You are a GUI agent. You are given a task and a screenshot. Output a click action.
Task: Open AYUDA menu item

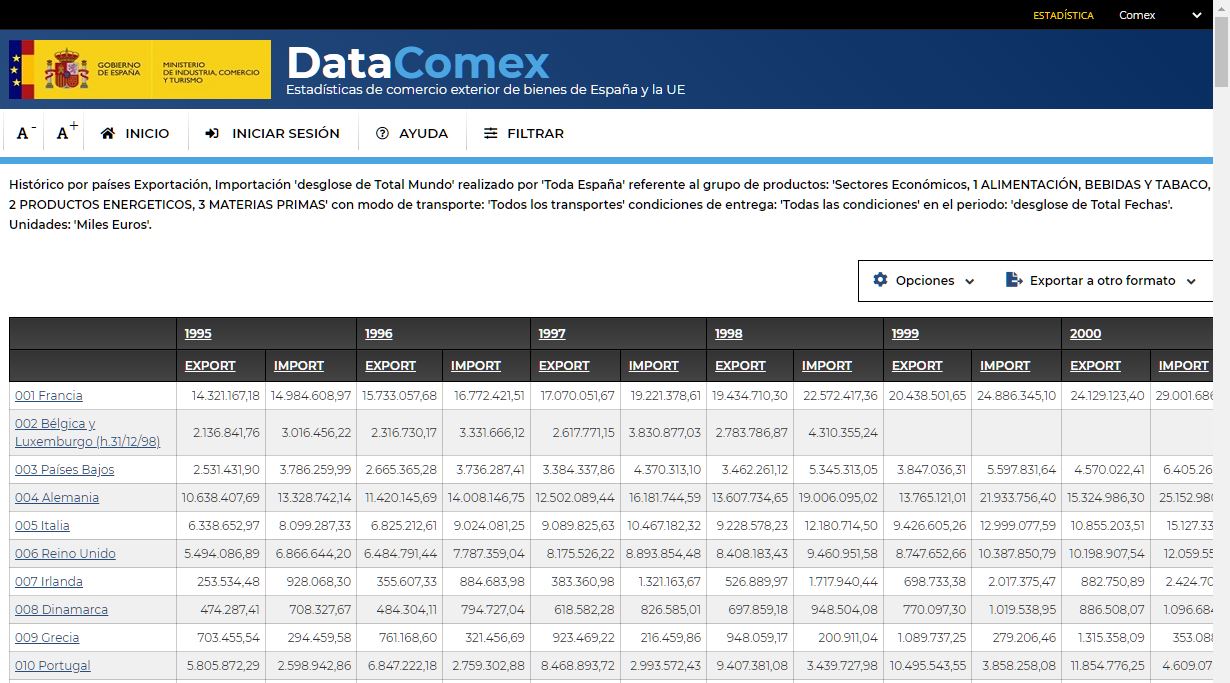coord(412,133)
